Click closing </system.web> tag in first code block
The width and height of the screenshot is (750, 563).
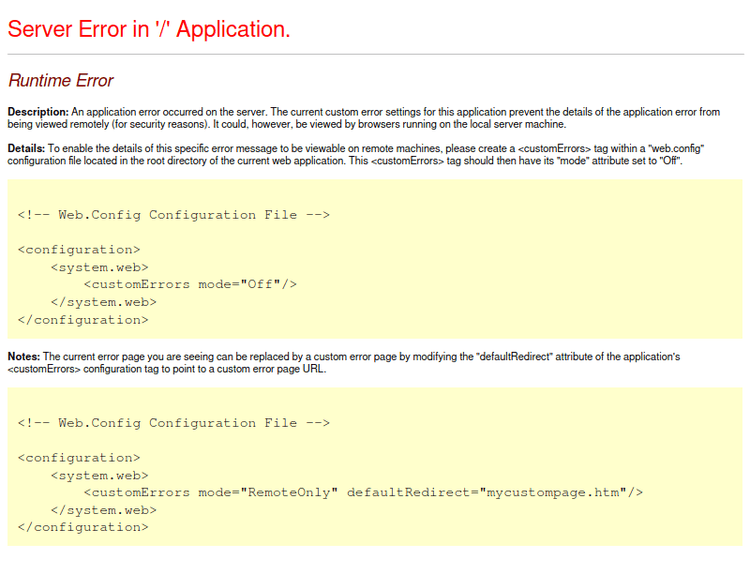(103, 302)
